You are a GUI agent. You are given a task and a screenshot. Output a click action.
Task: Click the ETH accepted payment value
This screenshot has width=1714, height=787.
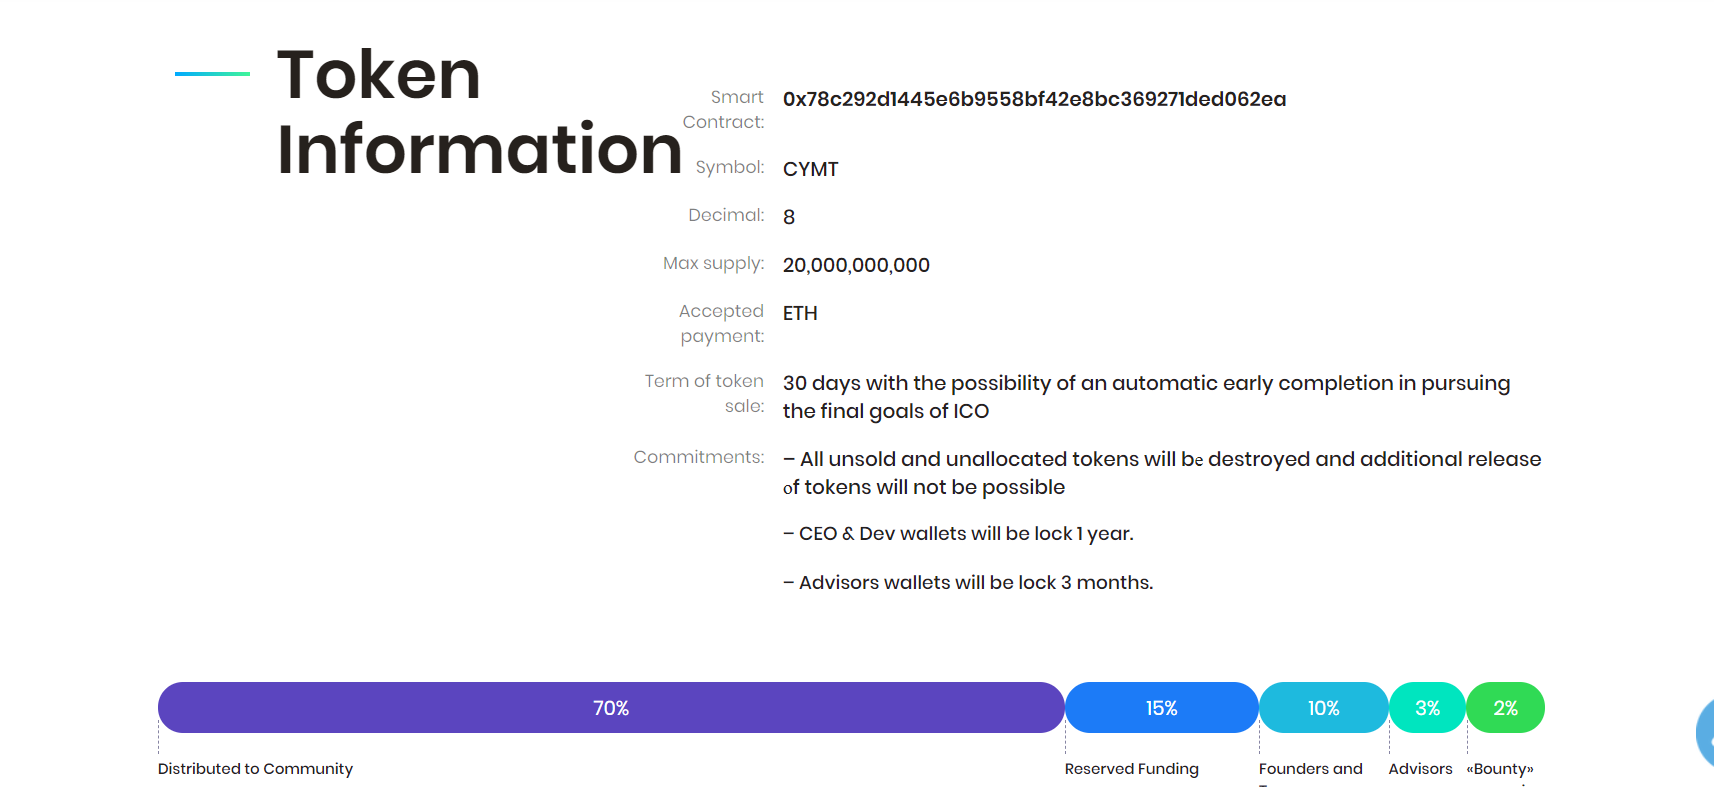(x=800, y=313)
